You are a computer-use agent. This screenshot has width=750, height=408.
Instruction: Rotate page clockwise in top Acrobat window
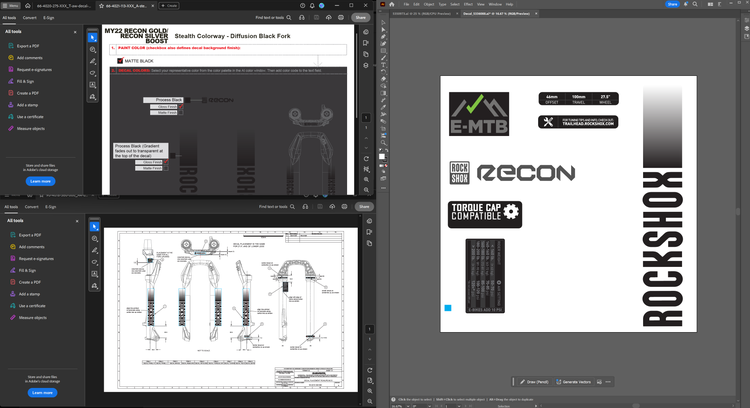click(x=366, y=159)
